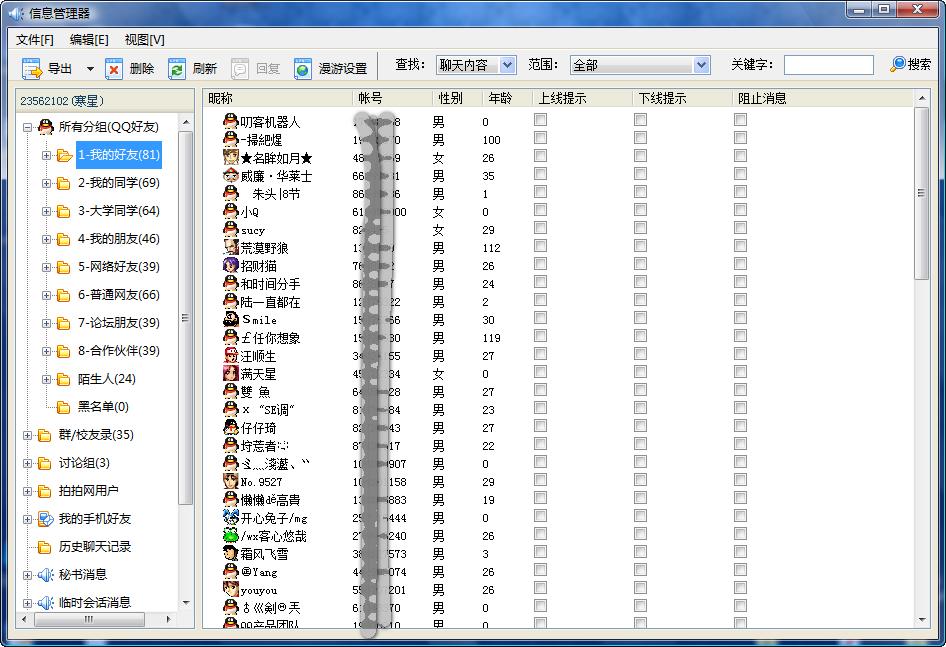
Task: Toggle 下线提示 checkbox for 荒漠野狼
Action: (x=640, y=246)
